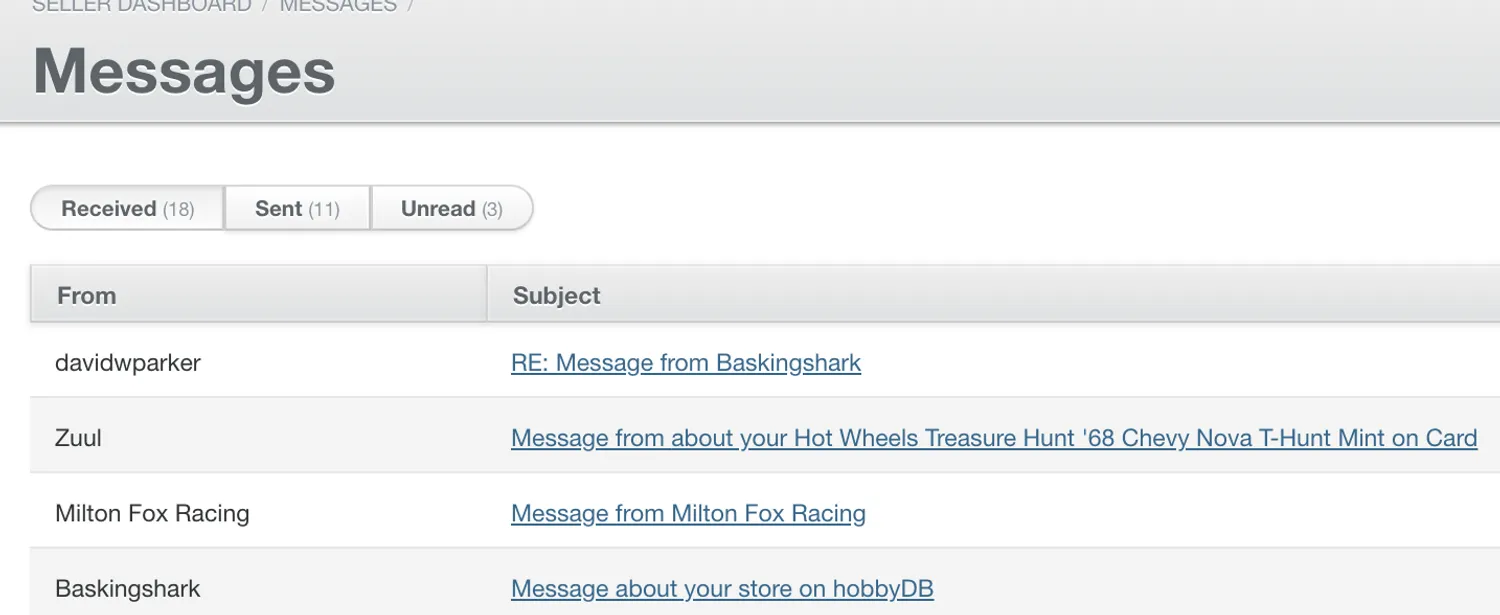The image size is (1500, 615).
Task: Click the From column header
Action: [x=87, y=295]
